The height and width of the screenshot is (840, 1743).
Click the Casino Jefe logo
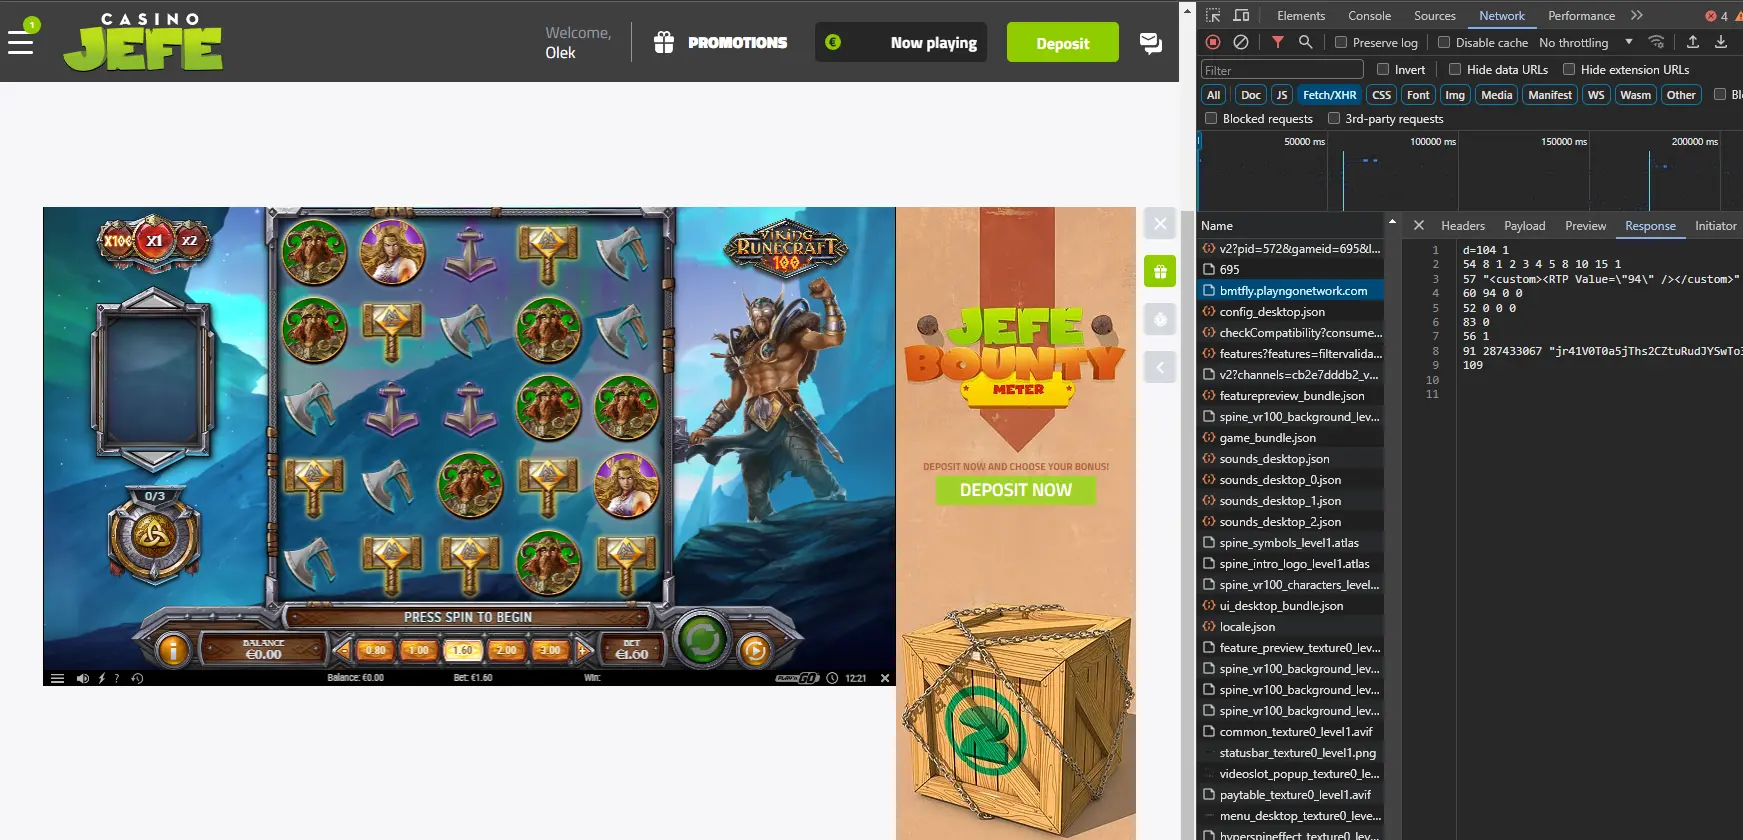(x=143, y=42)
